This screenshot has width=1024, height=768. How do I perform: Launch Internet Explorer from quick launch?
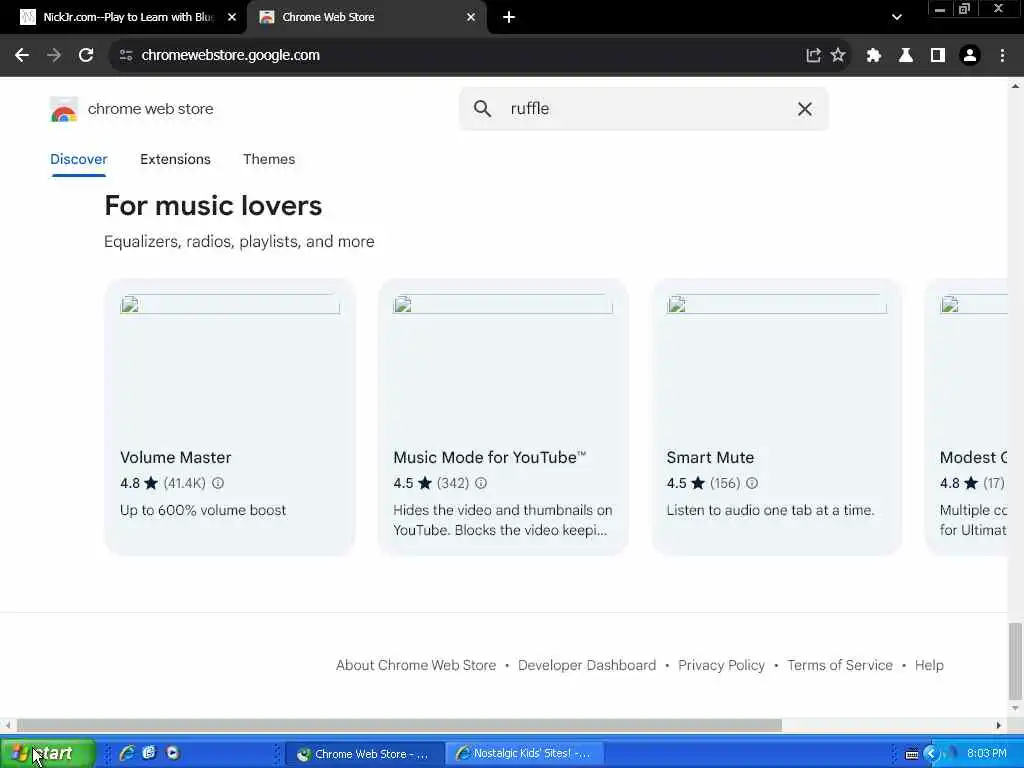click(x=127, y=753)
